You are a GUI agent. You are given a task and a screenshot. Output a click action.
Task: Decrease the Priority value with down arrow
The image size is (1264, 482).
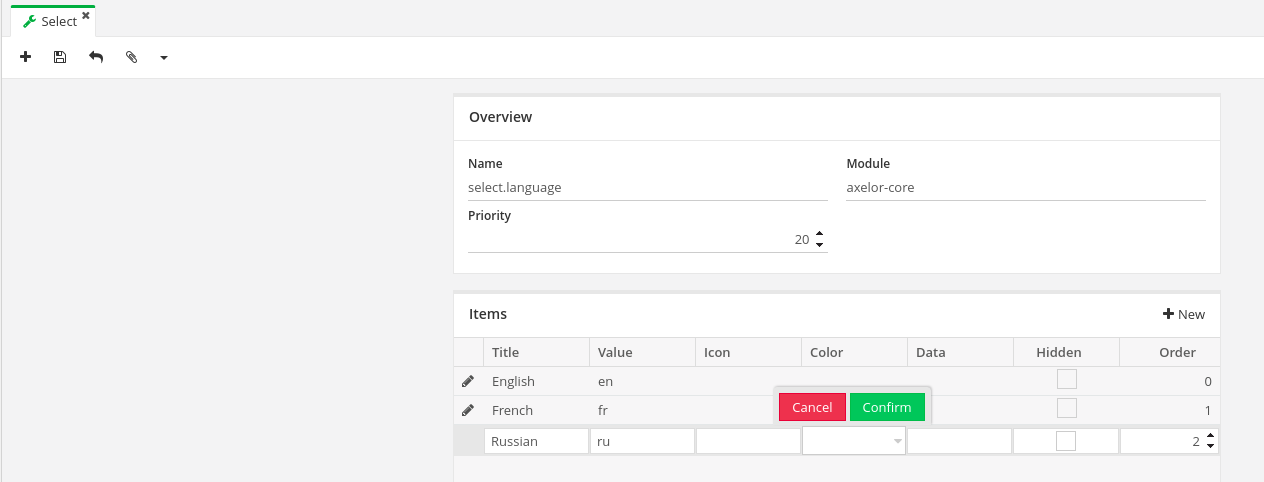coord(820,244)
